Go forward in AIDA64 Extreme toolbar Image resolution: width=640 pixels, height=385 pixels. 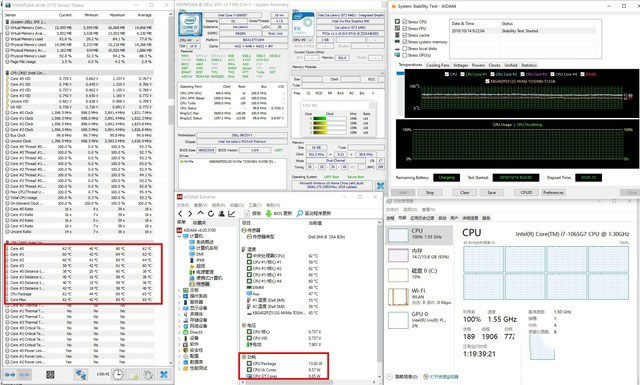click(x=190, y=214)
